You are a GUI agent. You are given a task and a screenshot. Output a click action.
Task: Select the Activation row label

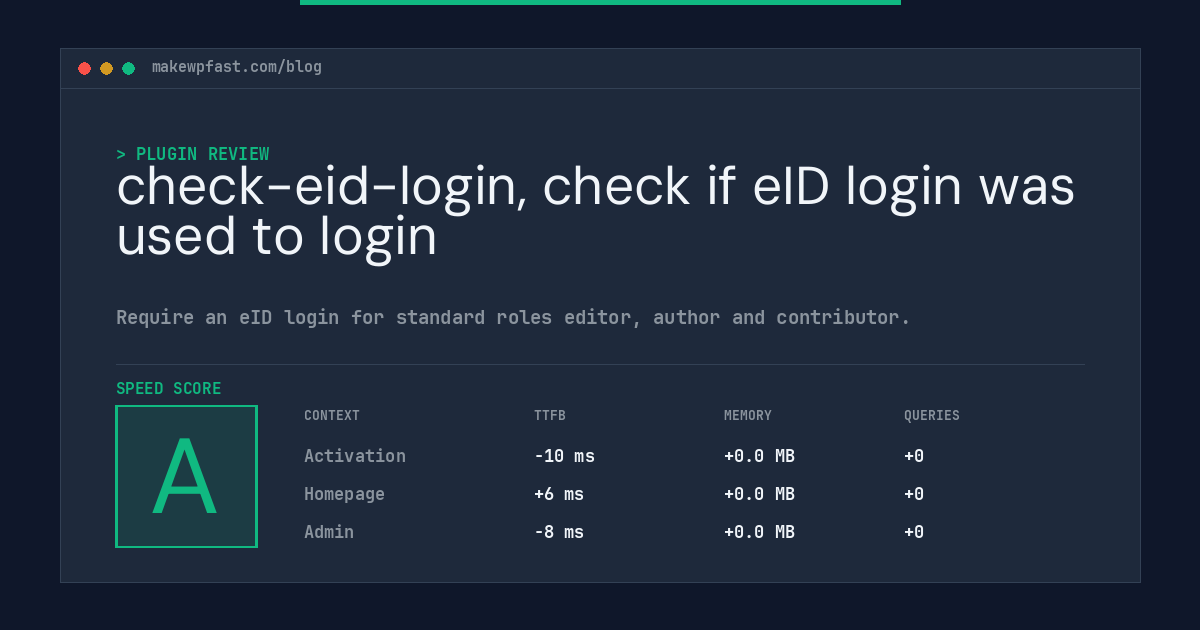click(355, 456)
